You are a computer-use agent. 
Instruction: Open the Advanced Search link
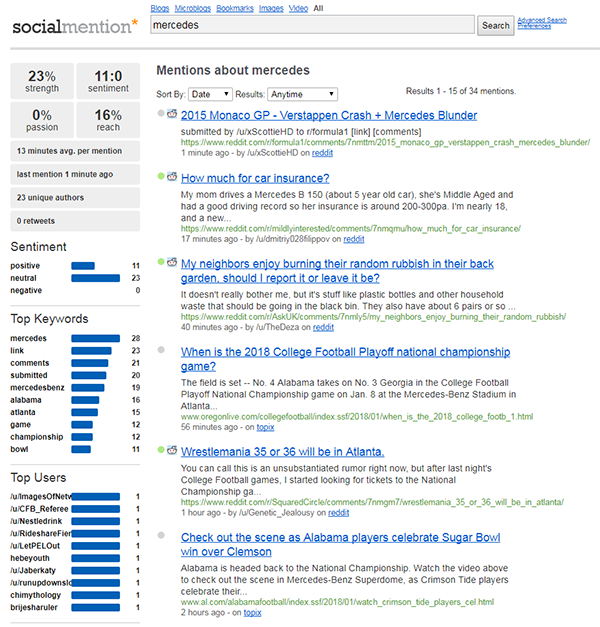pyautogui.click(x=542, y=20)
